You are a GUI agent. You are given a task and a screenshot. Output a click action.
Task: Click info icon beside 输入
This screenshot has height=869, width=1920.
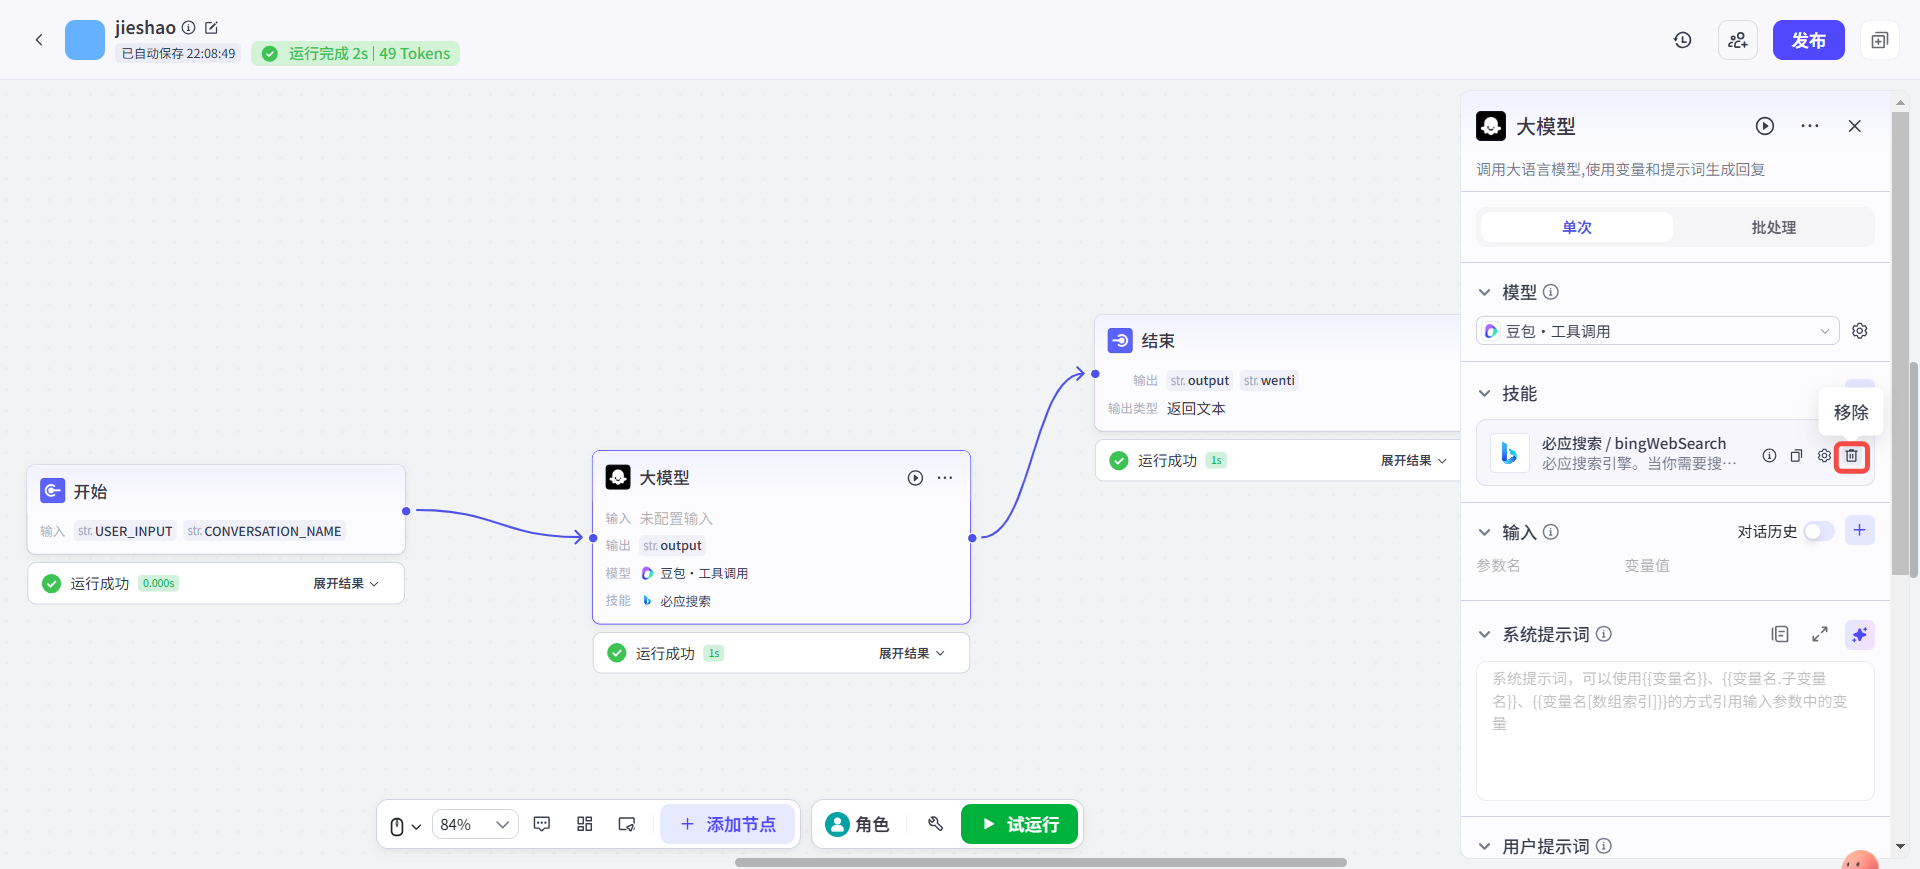pos(1551,532)
